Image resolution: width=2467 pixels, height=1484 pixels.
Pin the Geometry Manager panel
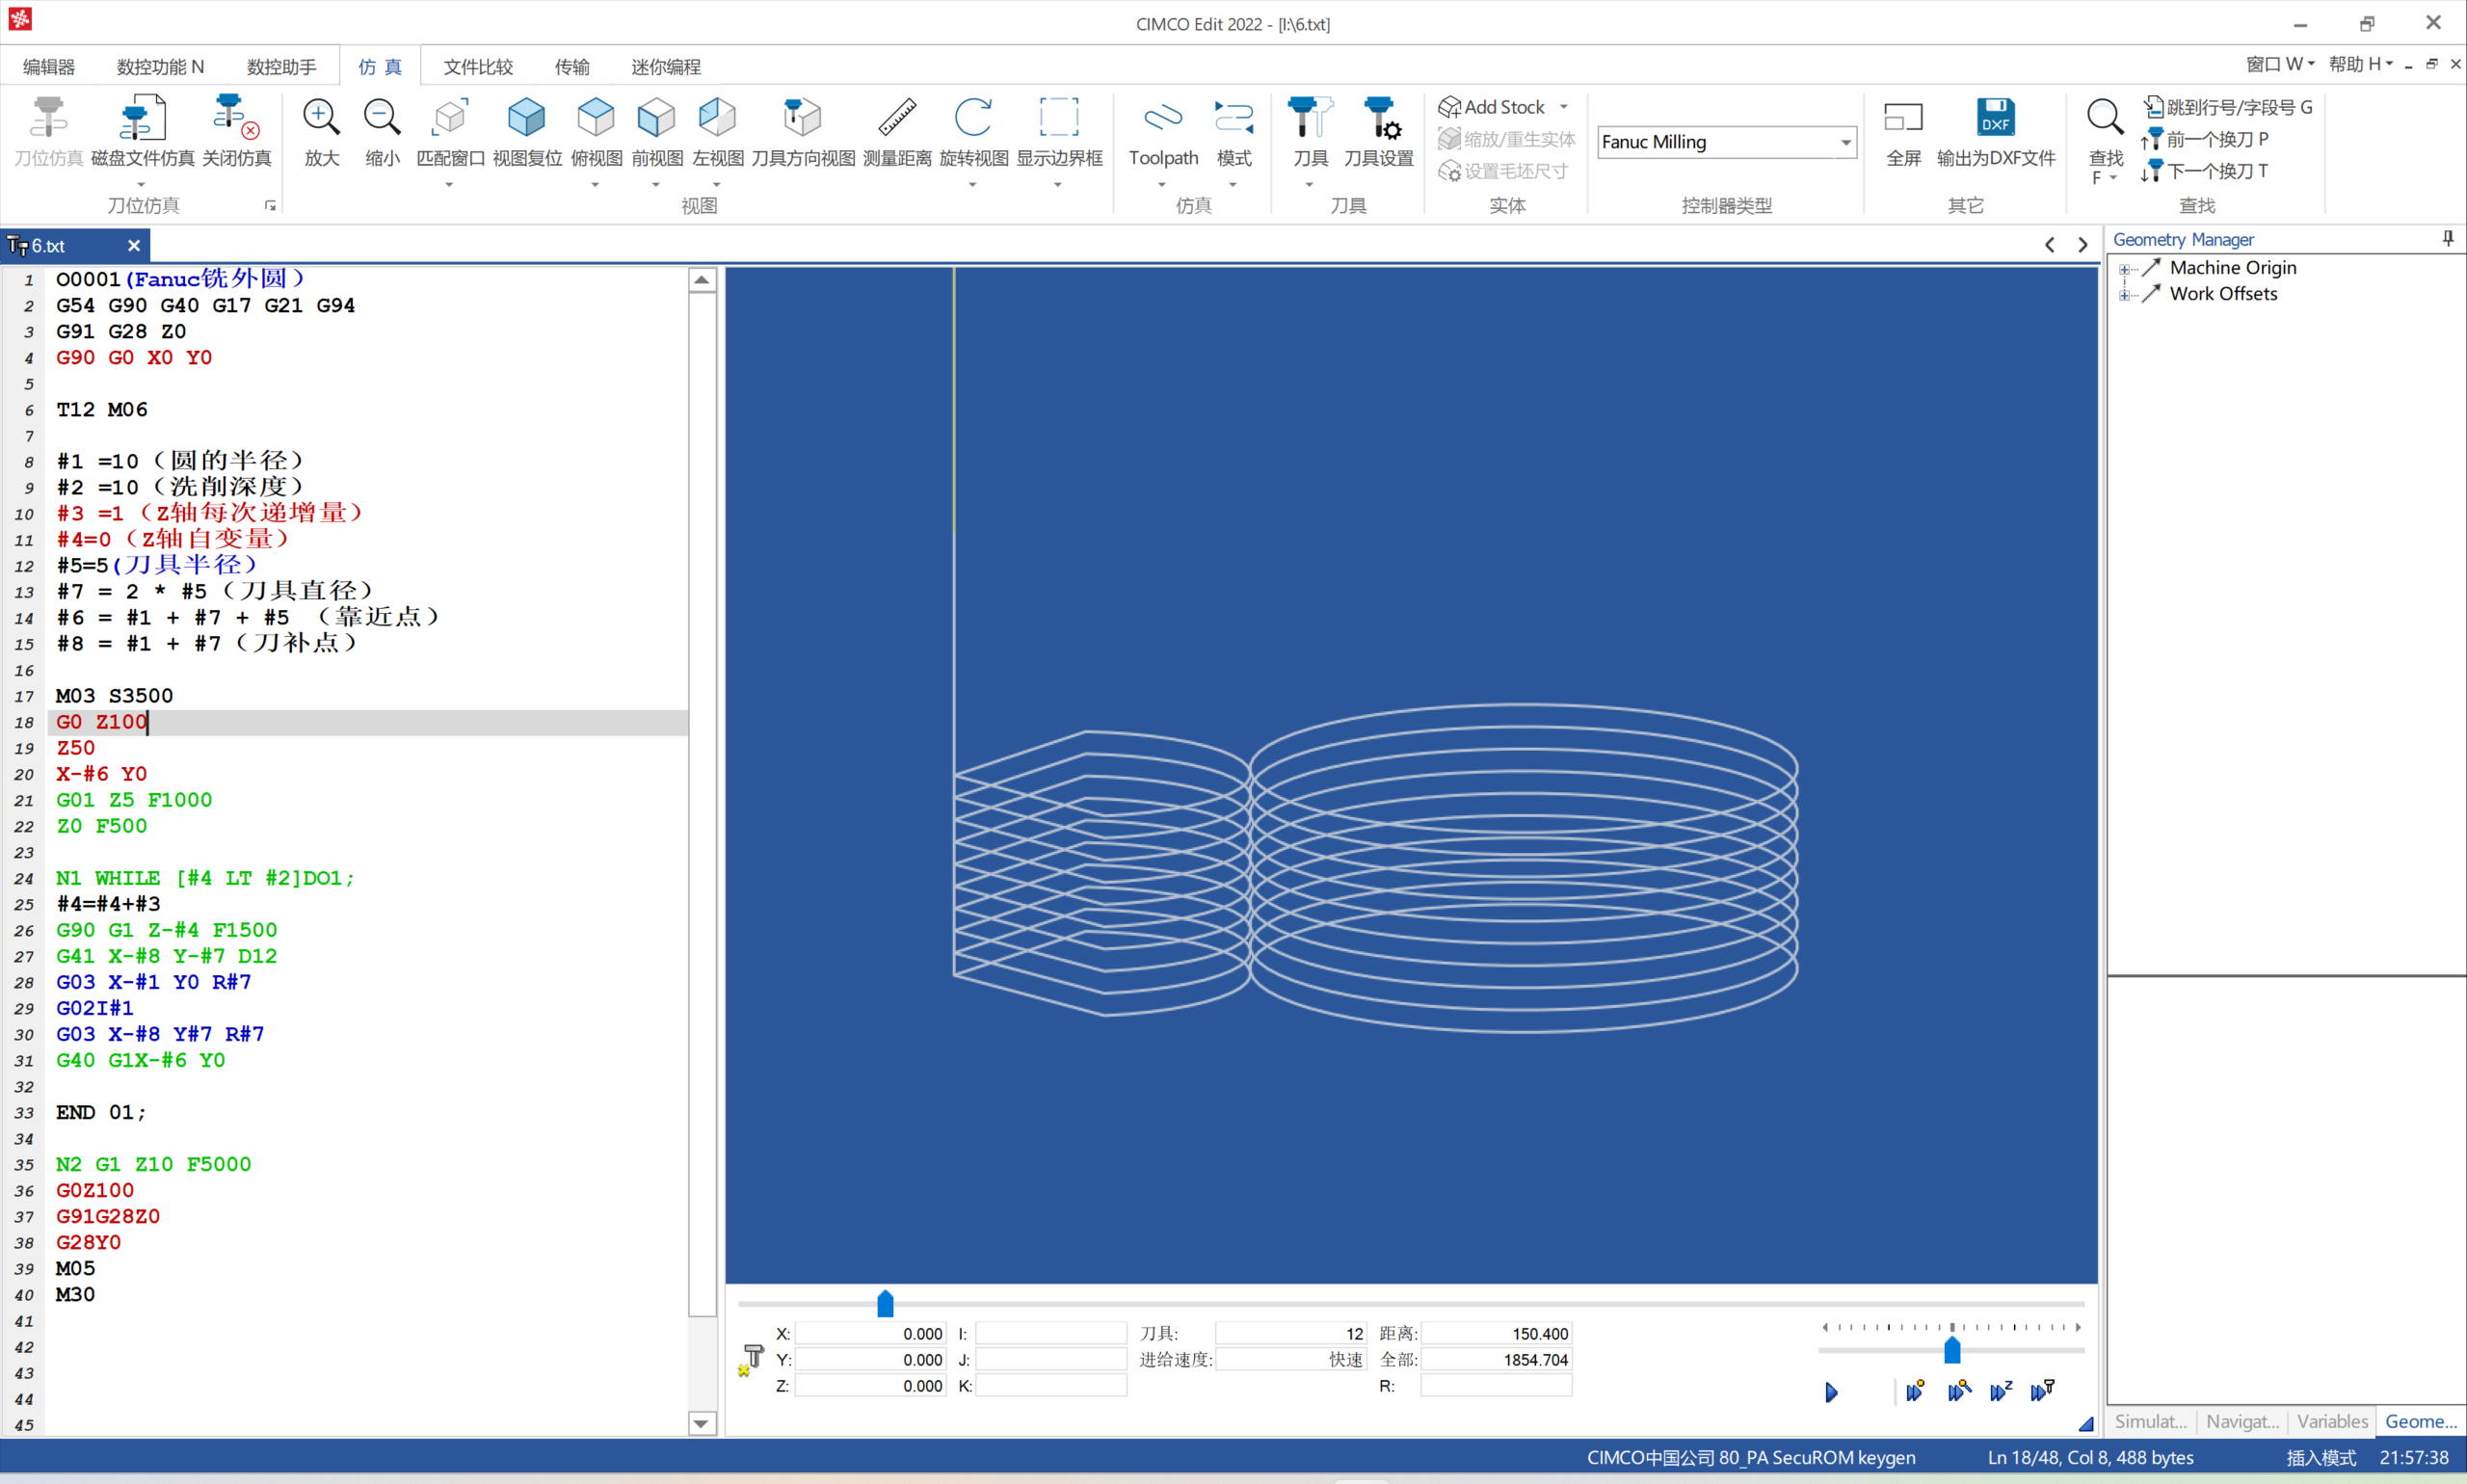[x=2447, y=238]
